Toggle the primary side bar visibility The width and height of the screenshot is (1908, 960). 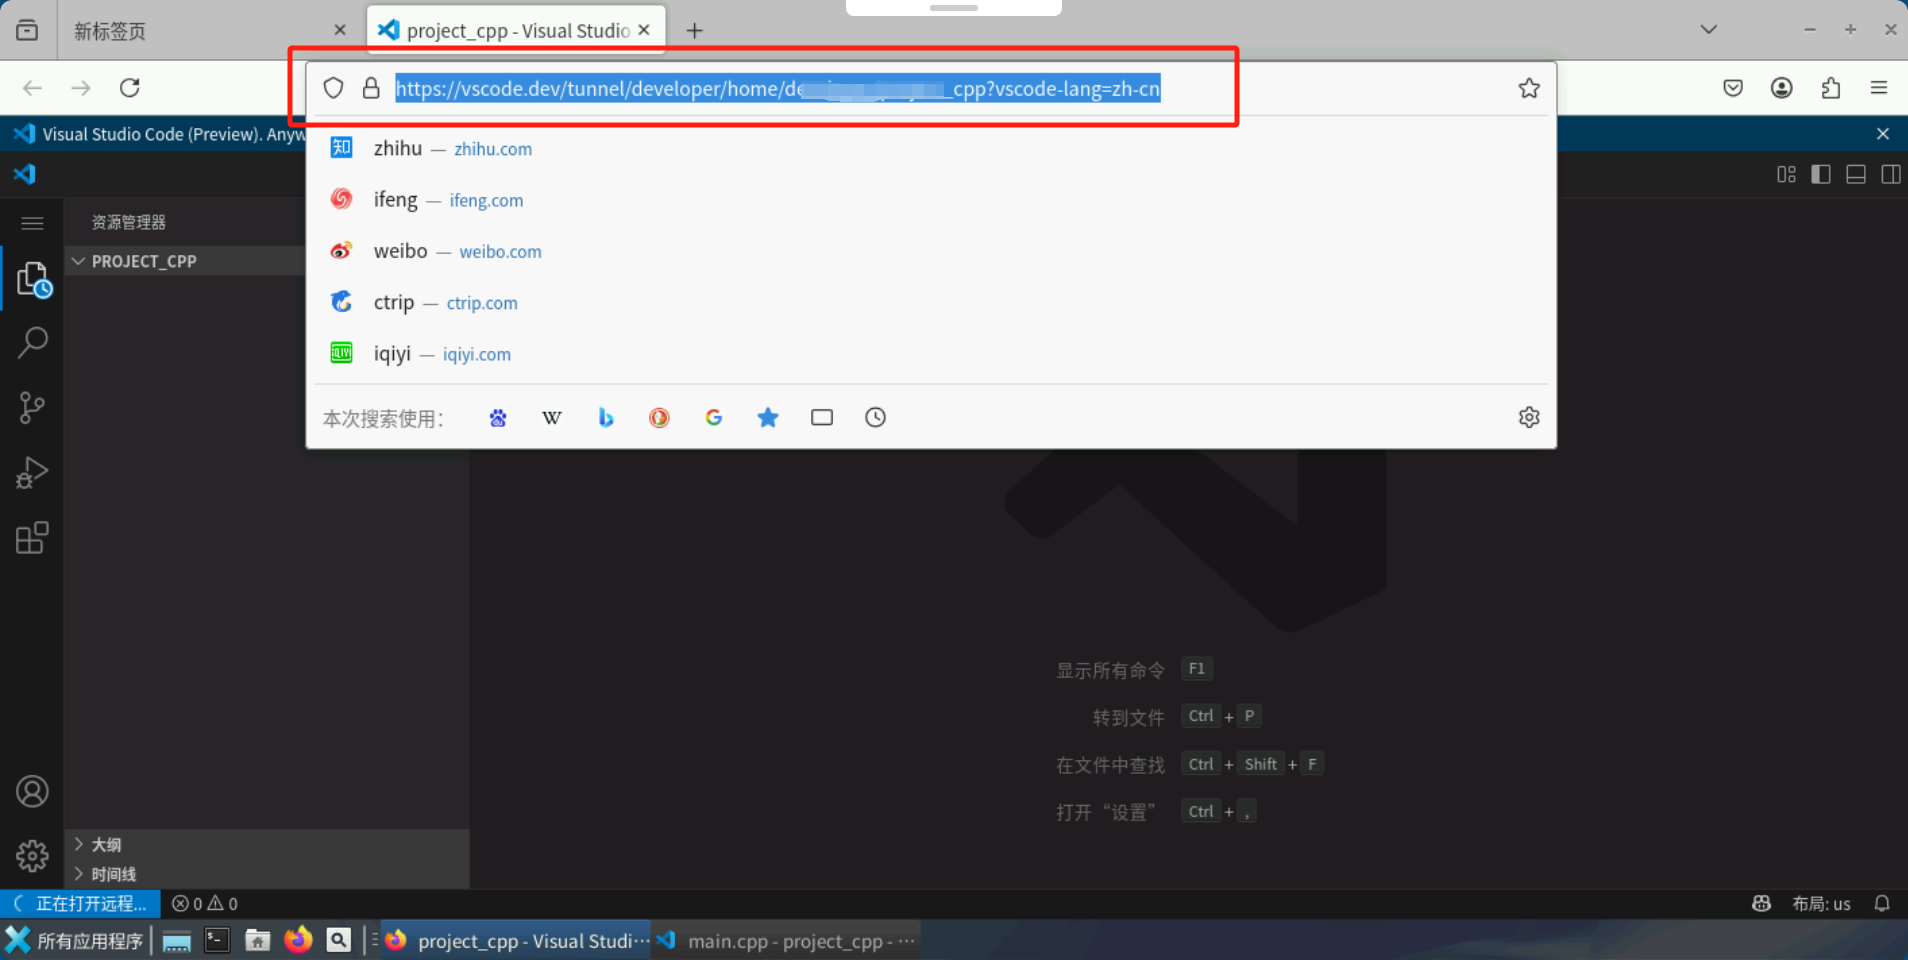tap(1821, 174)
